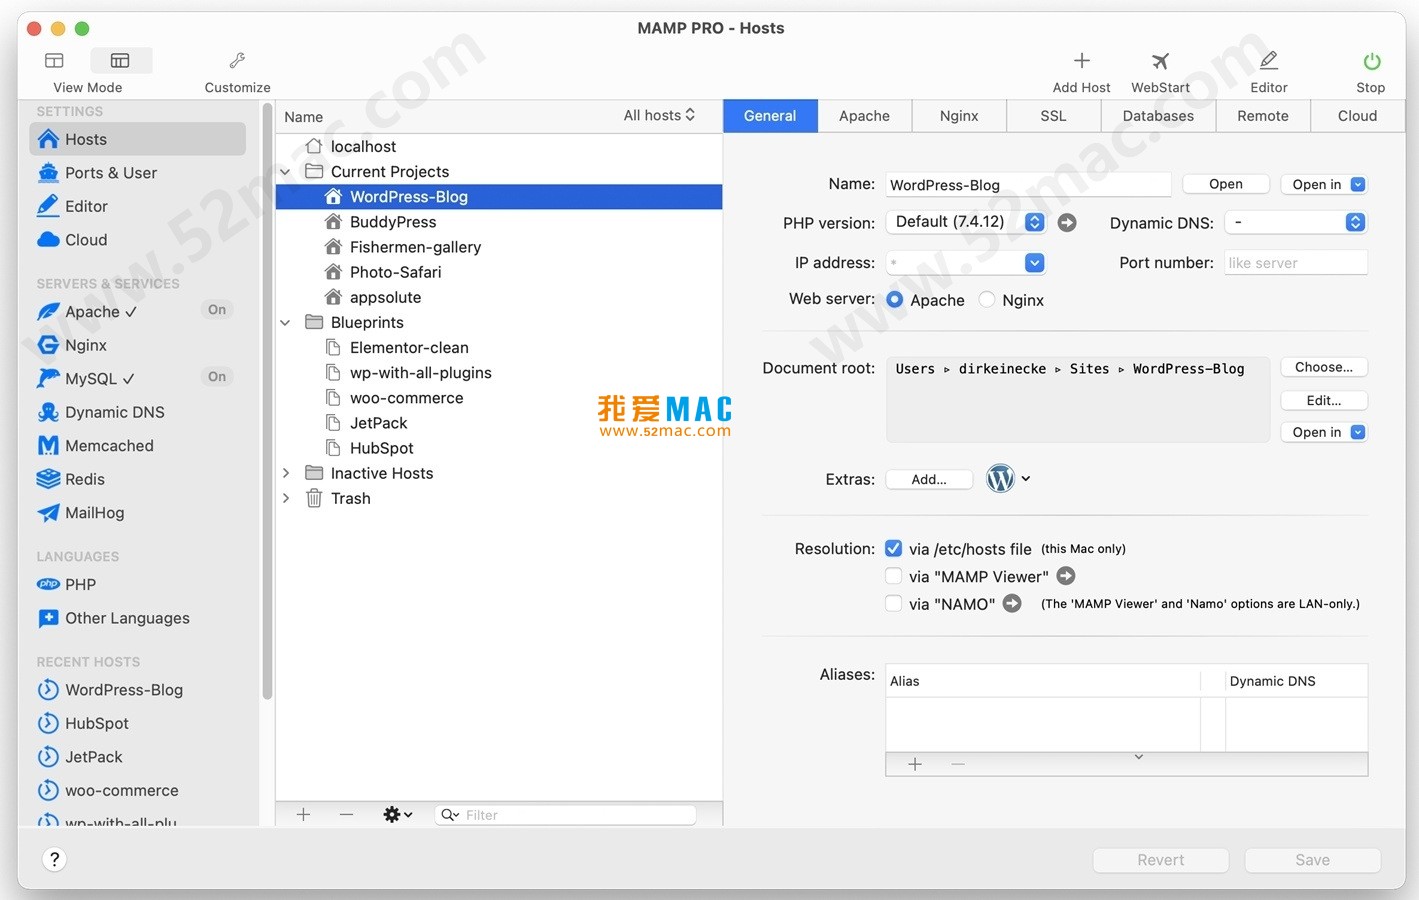Click the Add... extras button

coord(929,479)
